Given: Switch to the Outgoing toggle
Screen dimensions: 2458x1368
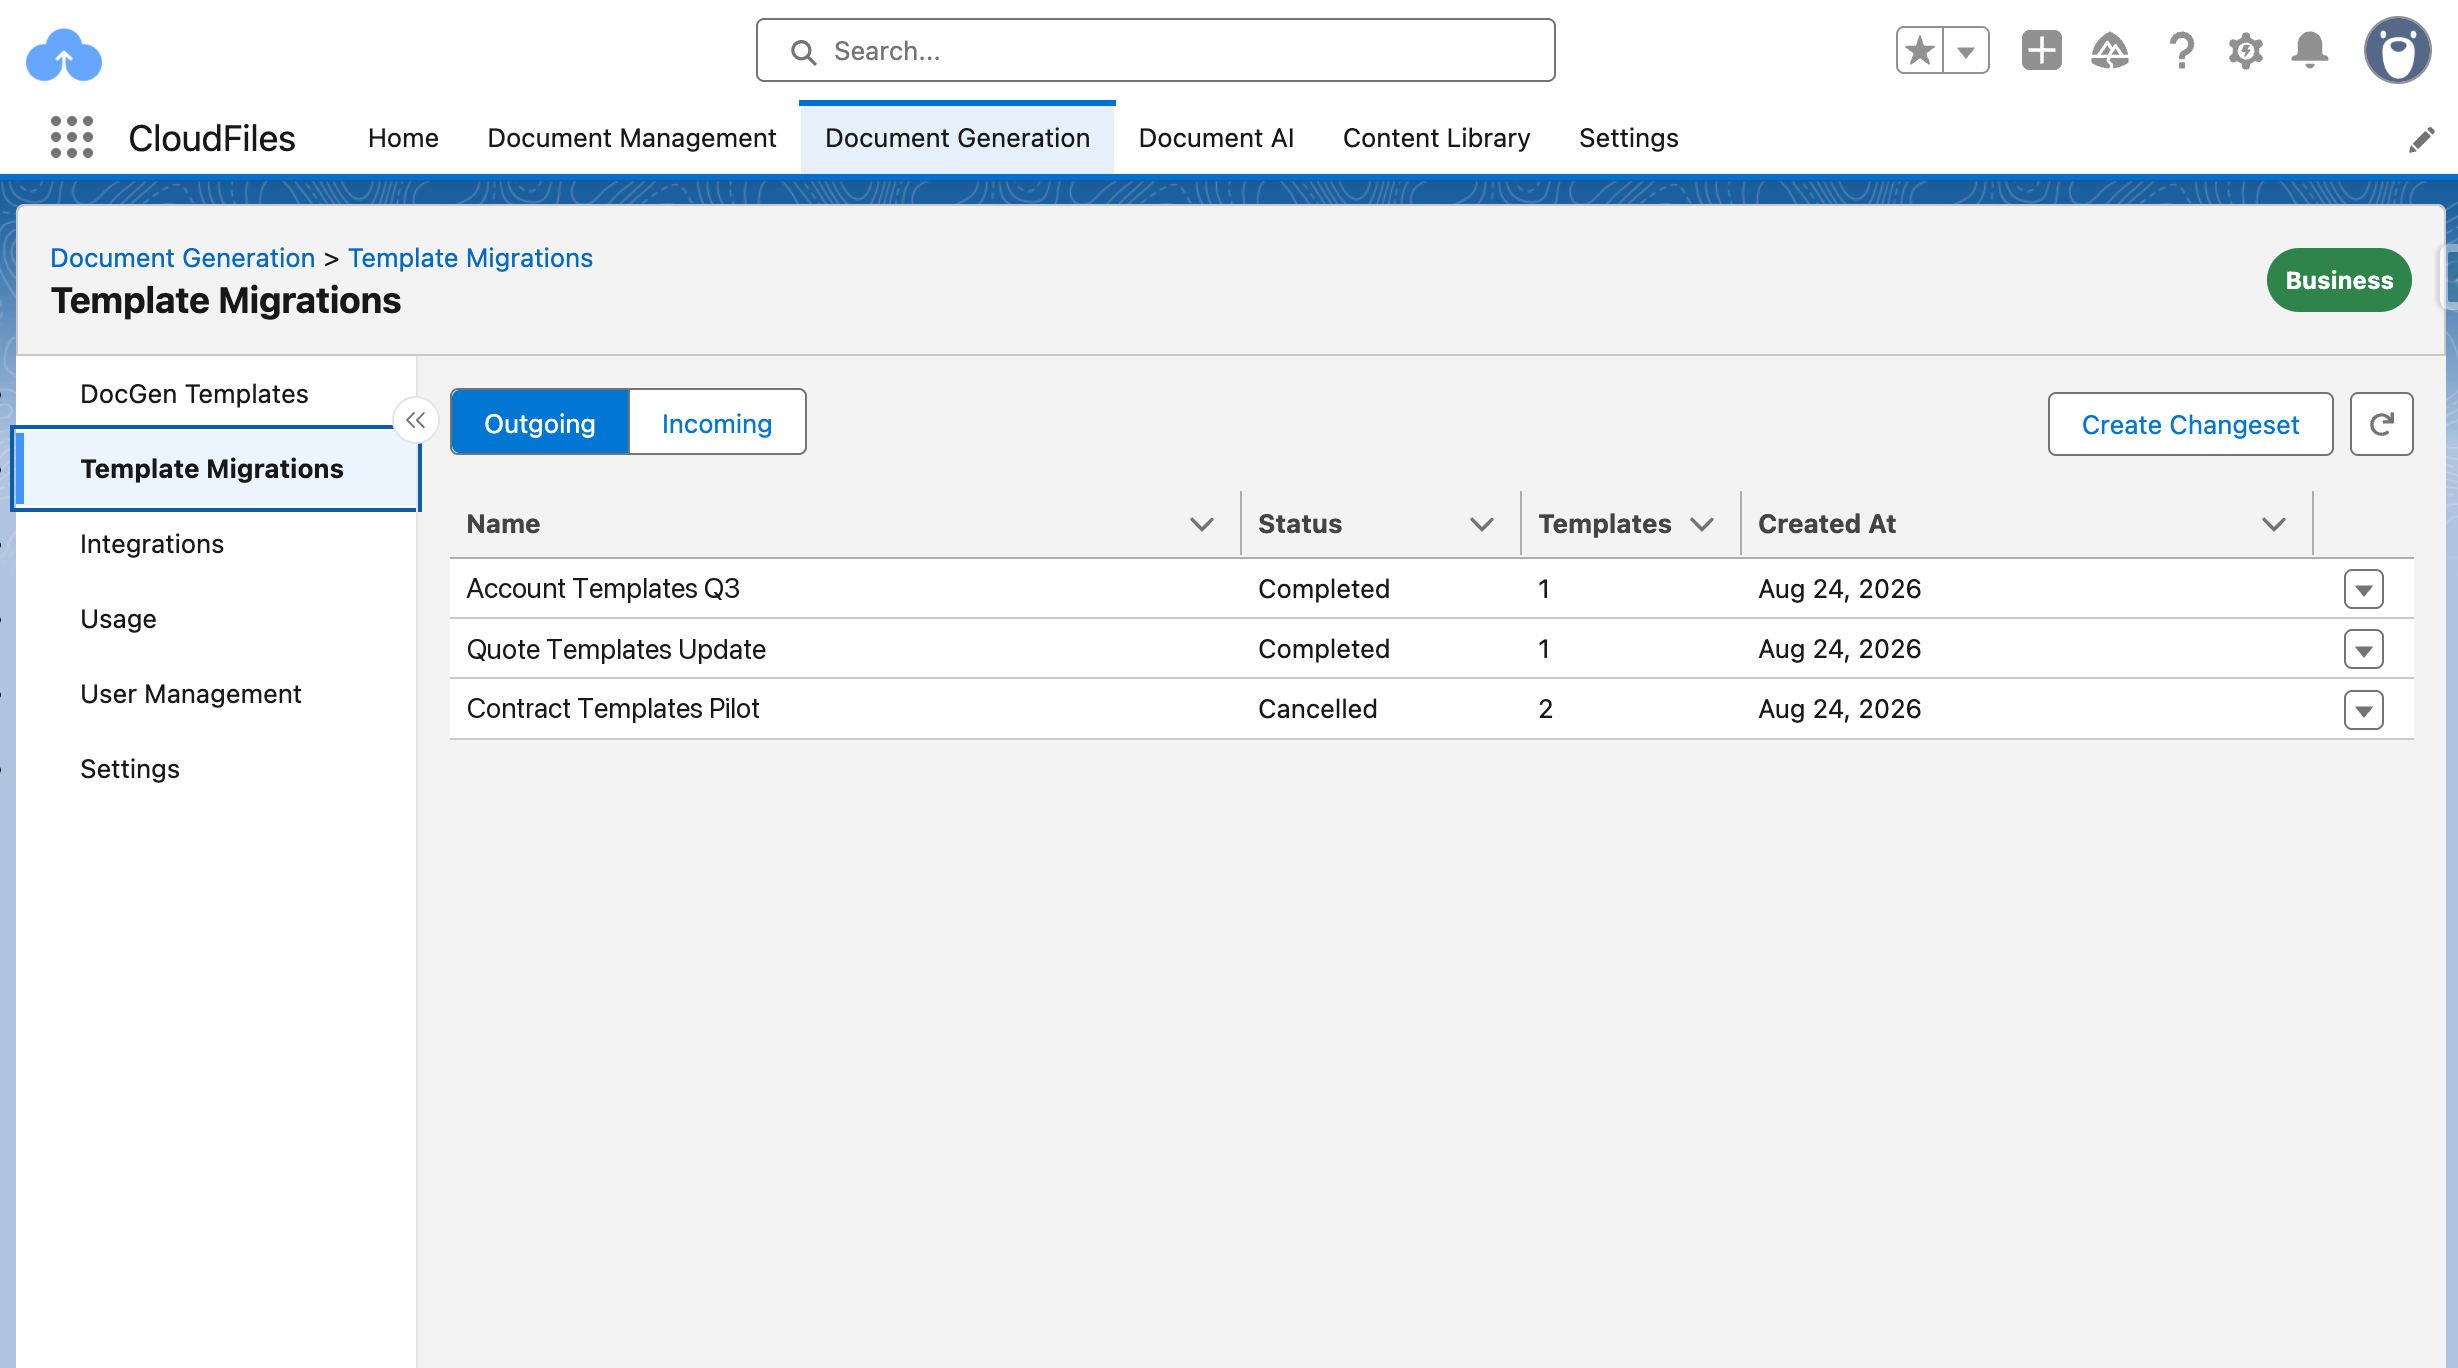Looking at the screenshot, I should pyautogui.click(x=540, y=422).
